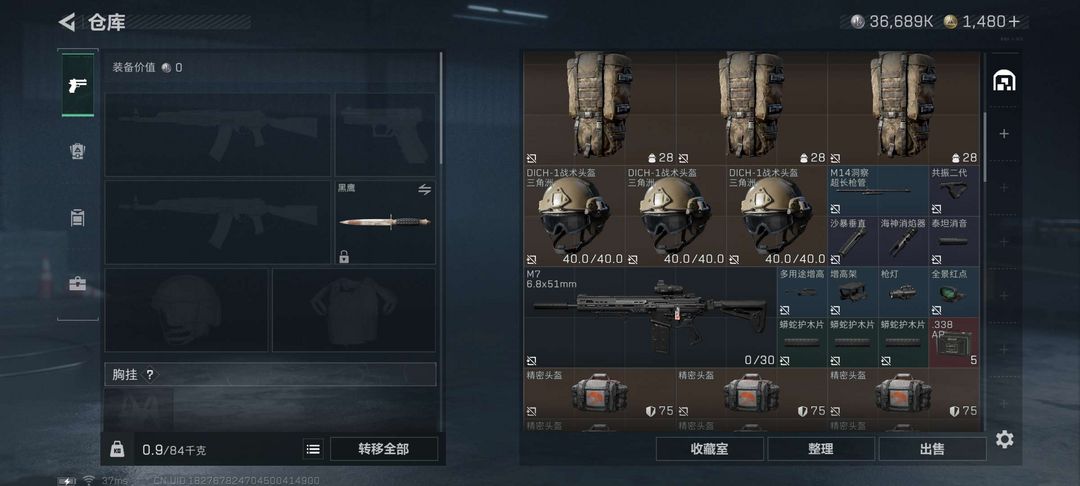Select the .338 AP ammo item

pos(953,342)
